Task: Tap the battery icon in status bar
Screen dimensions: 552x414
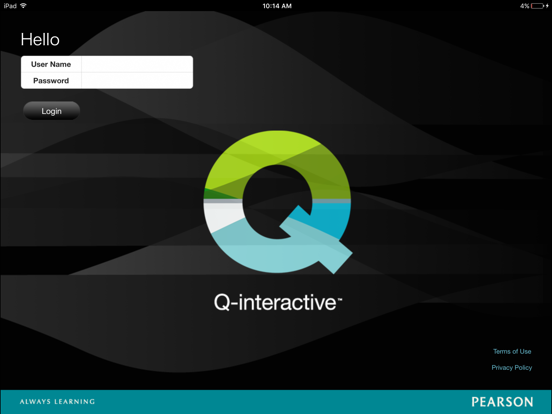Action: [538, 6]
